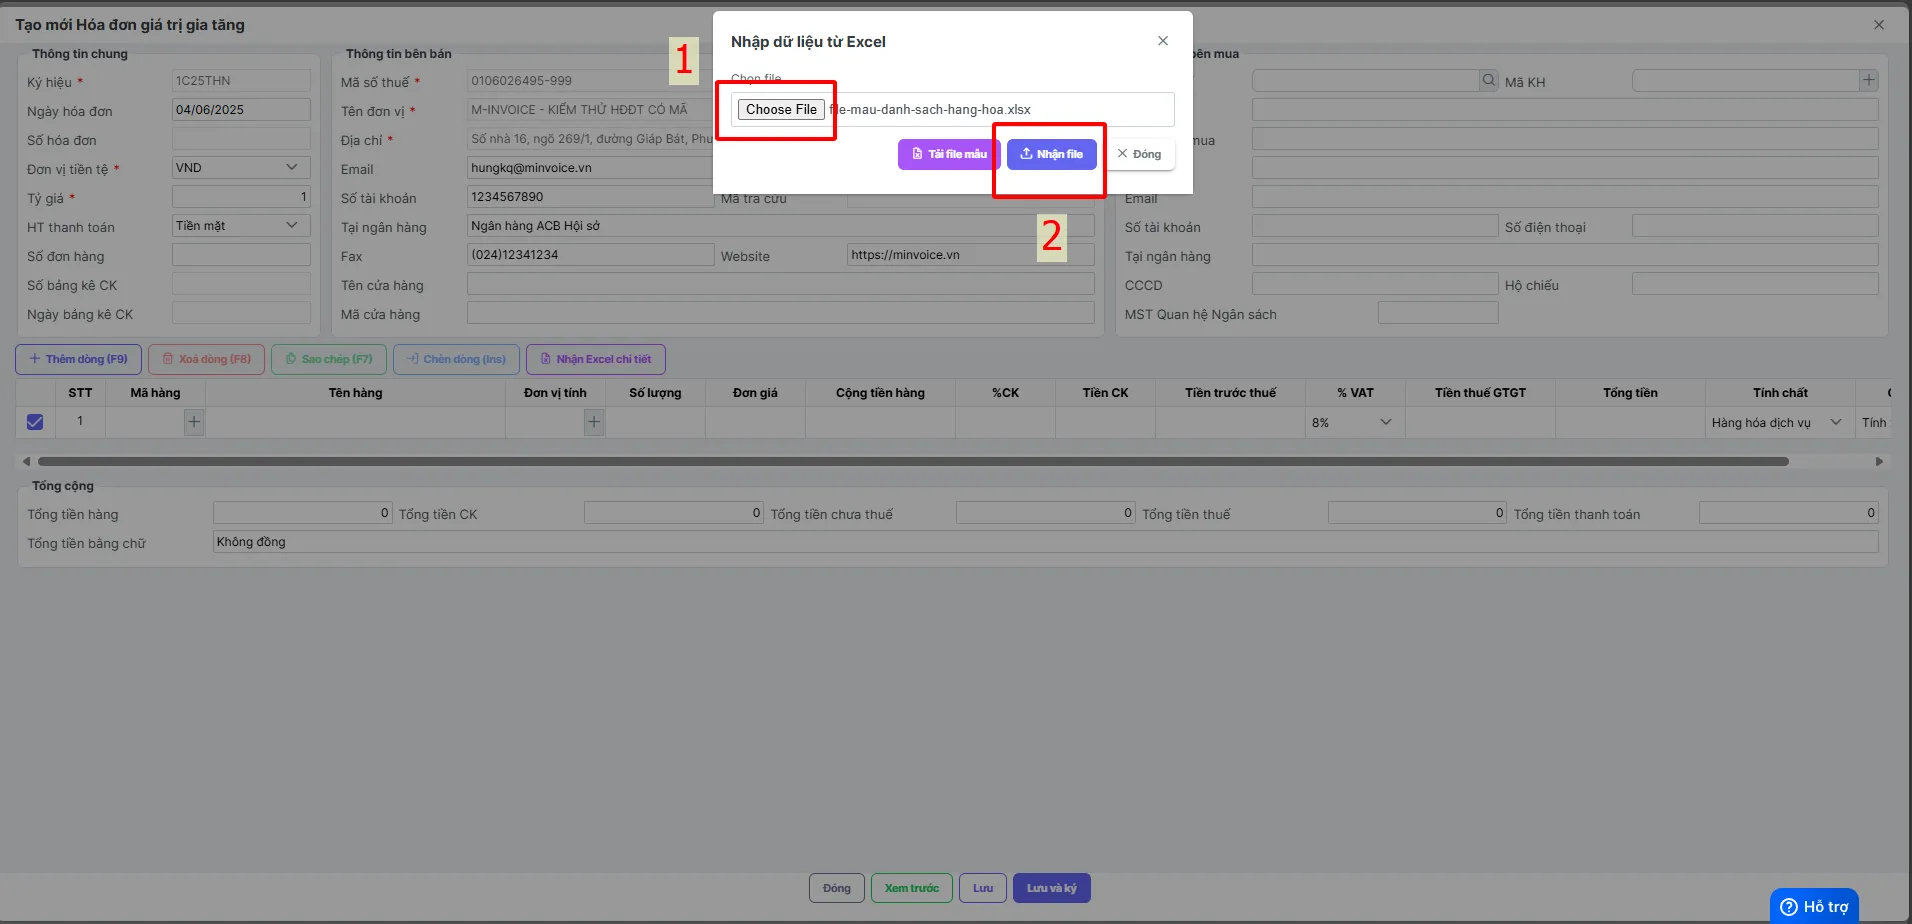Dismiss the dialog with the Đóng button
Image resolution: width=1912 pixels, height=924 pixels.
[x=1139, y=154]
